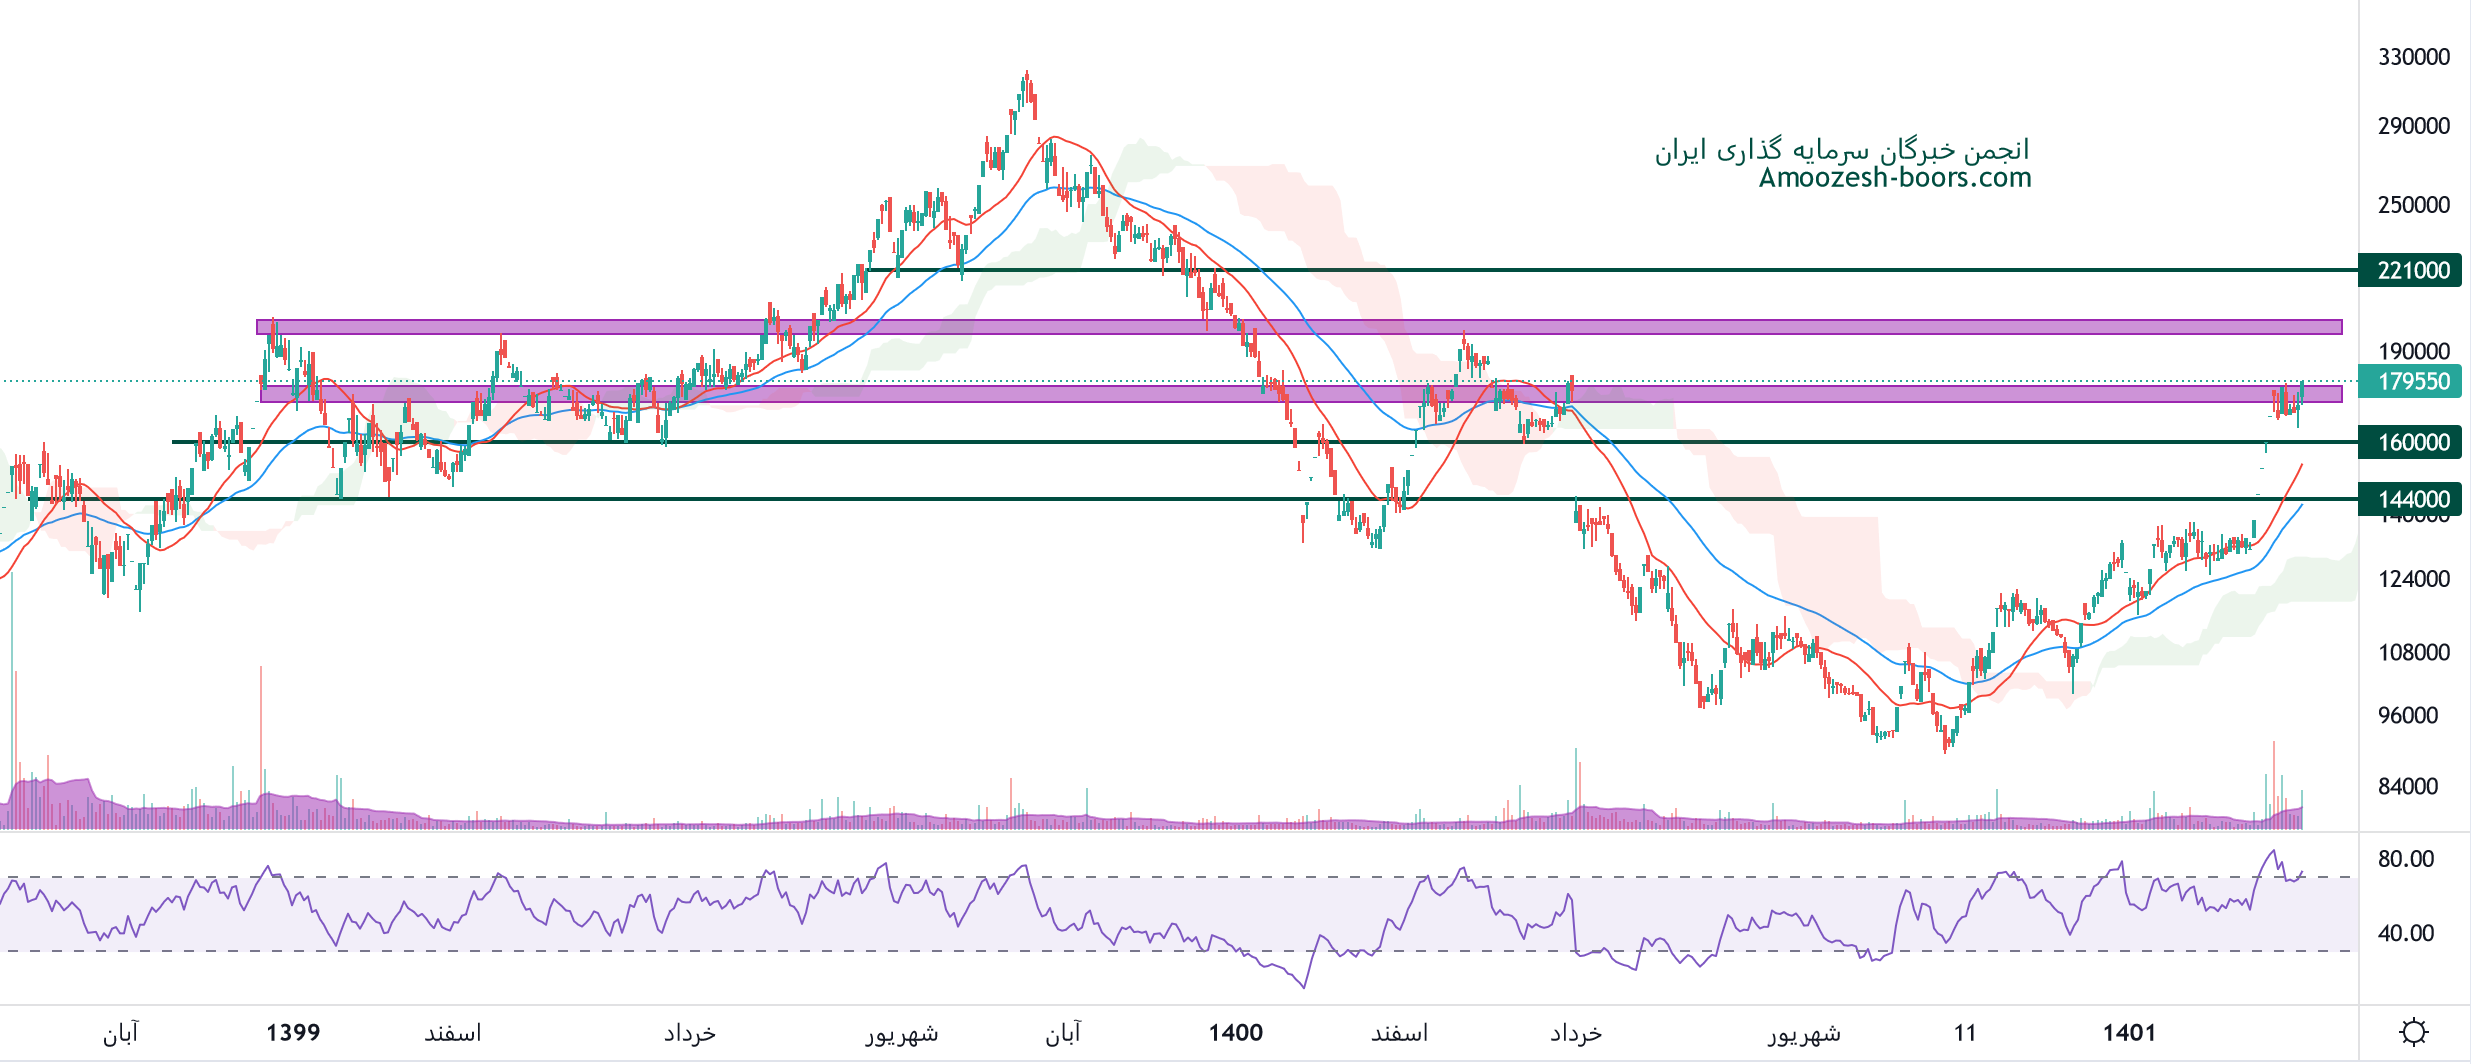Select the current price 179550 label
This screenshot has height=1064, width=2471.
pyautogui.click(x=2412, y=381)
